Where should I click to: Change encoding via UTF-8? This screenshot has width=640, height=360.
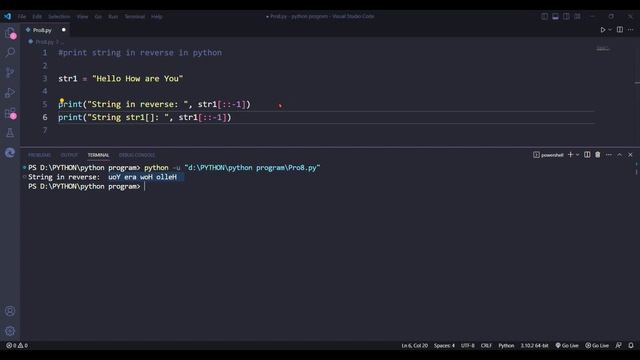[x=468, y=345]
